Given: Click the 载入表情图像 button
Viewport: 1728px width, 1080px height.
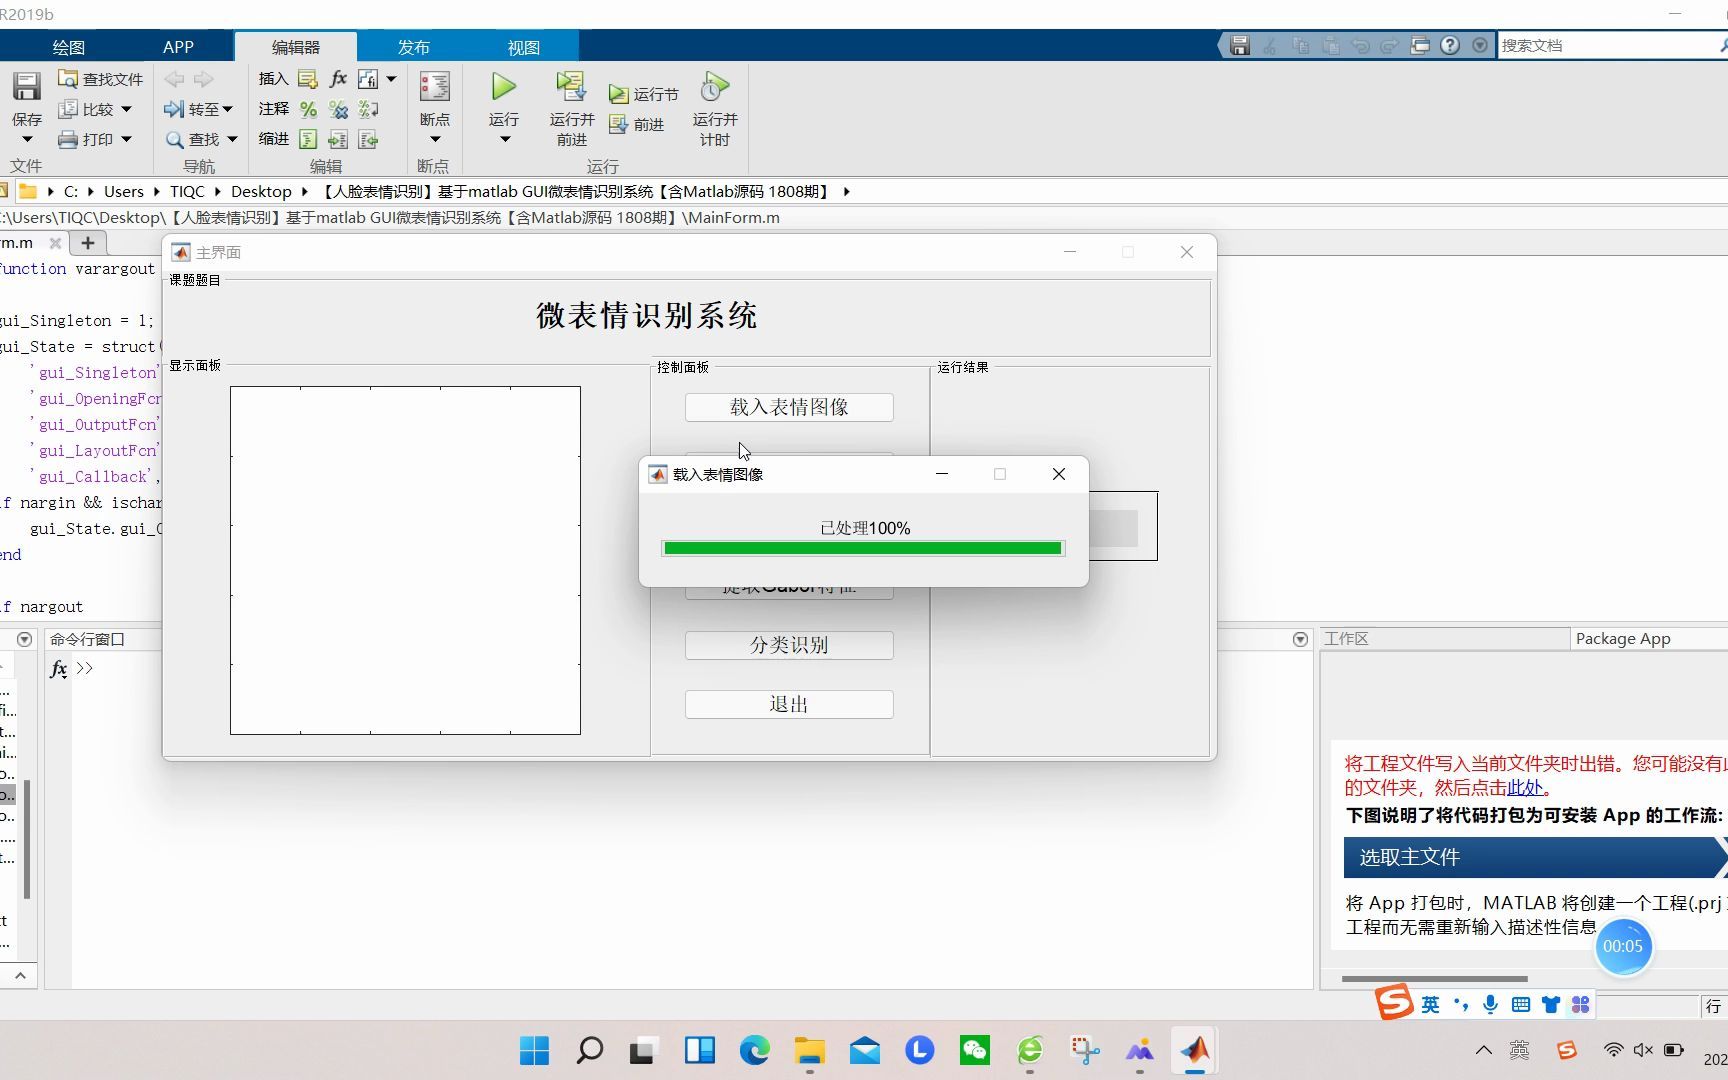Looking at the screenshot, I should [x=789, y=407].
